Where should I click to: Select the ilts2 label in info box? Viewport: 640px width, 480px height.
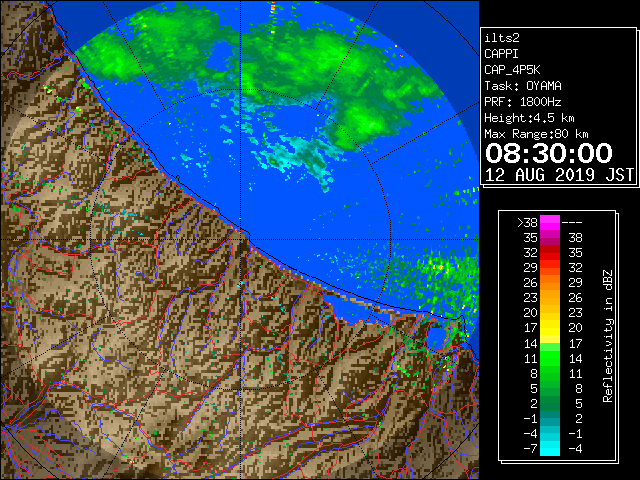[x=502, y=38]
